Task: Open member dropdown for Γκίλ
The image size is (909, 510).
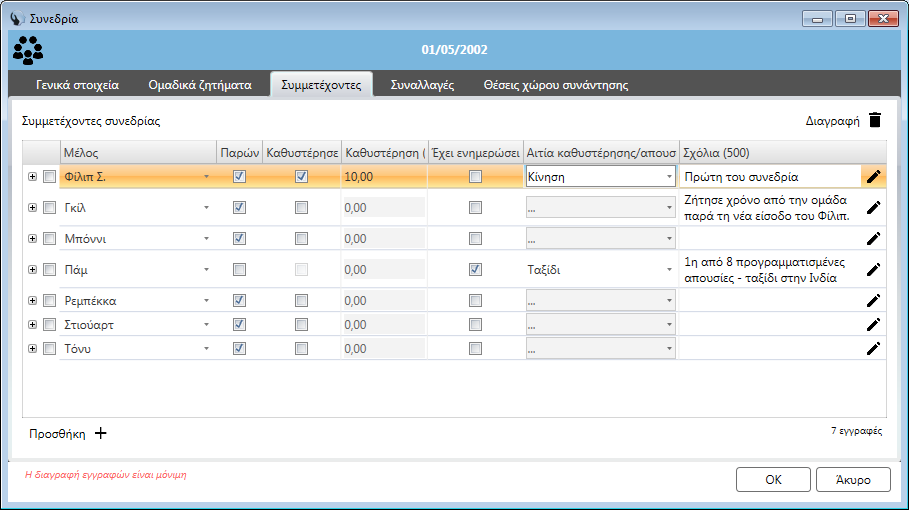Action: click(206, 207)
